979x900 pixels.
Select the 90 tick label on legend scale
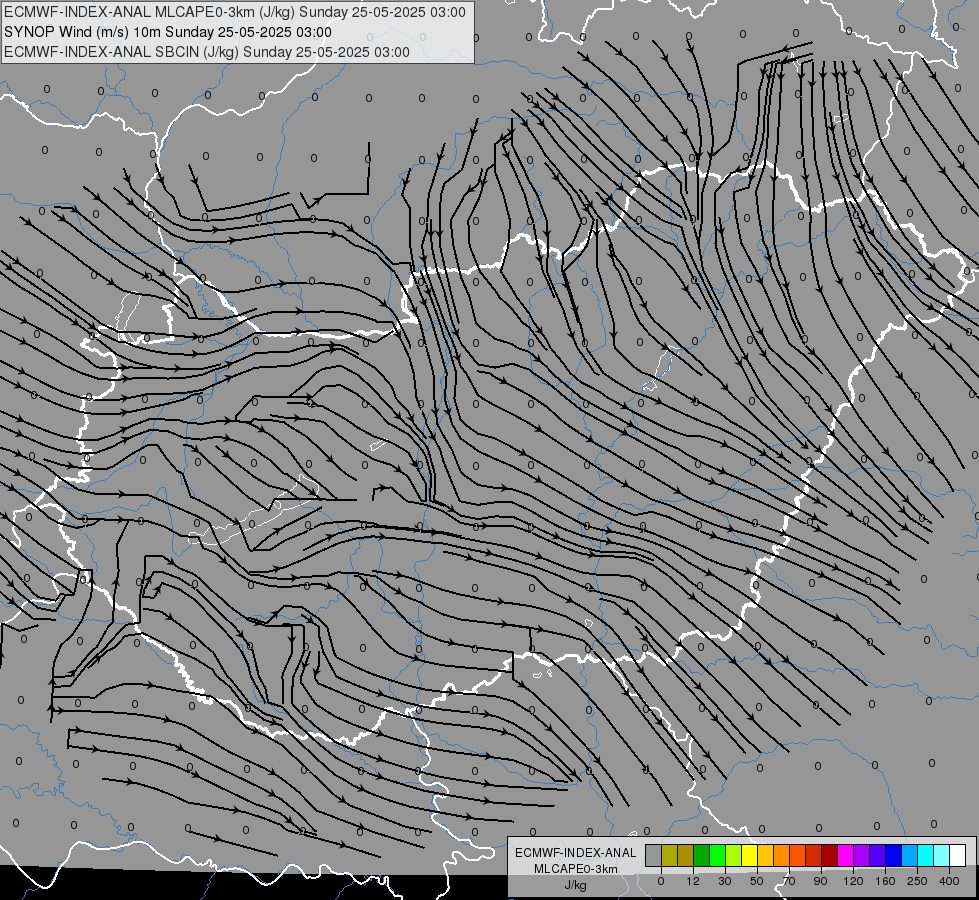(820, 881)
